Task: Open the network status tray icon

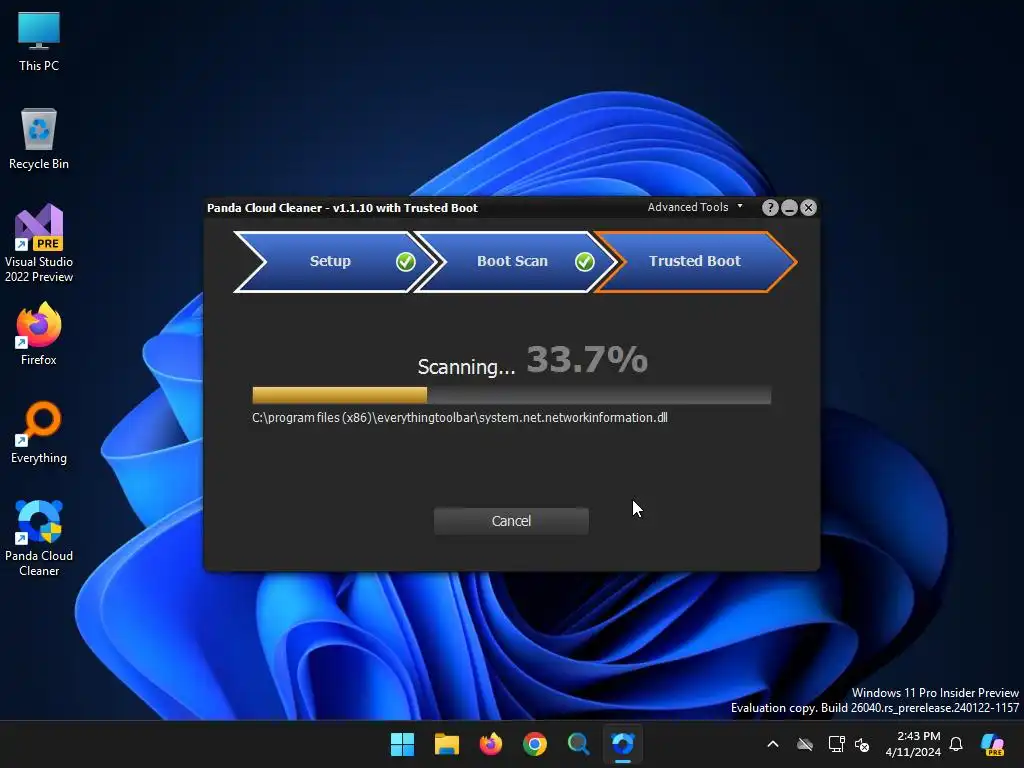Action: 837,744
